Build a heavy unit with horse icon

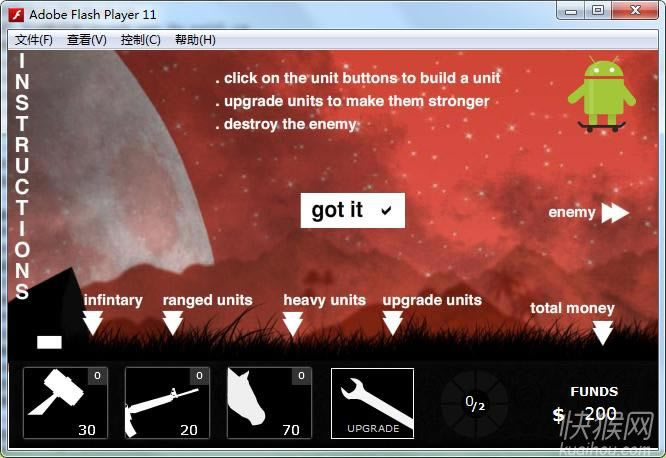tap(269, 403)
